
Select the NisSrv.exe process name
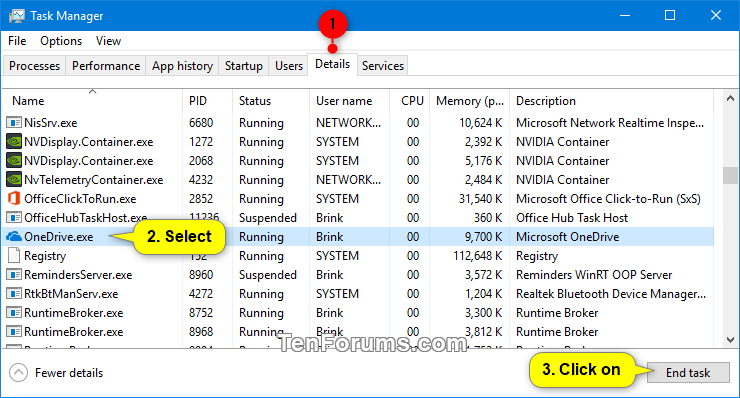click(50, 123)
